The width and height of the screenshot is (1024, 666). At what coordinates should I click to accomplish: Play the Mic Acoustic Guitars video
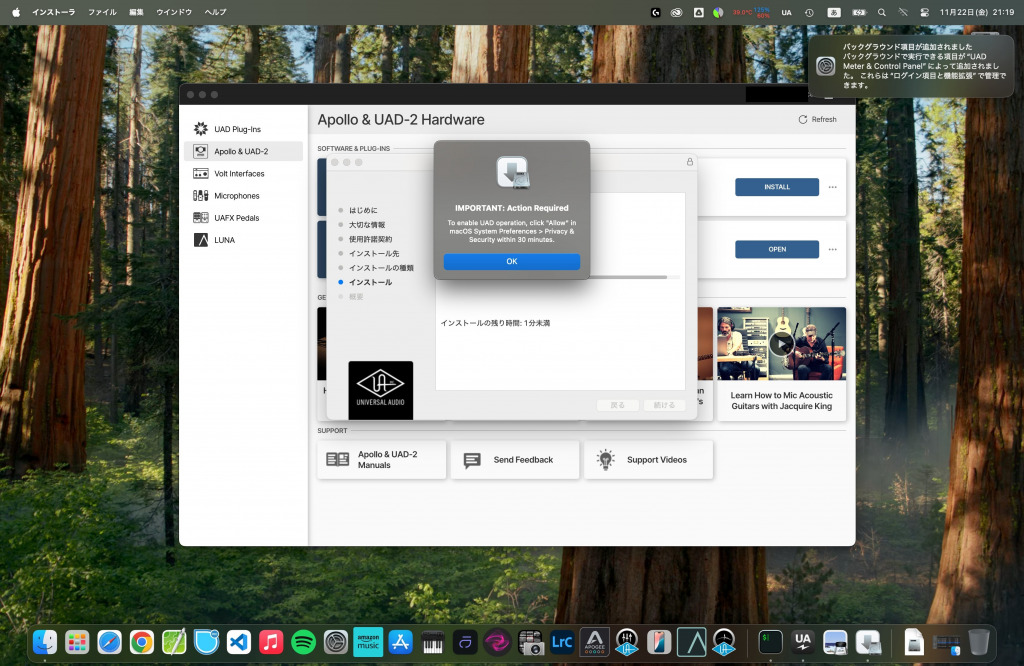(781, 343)
